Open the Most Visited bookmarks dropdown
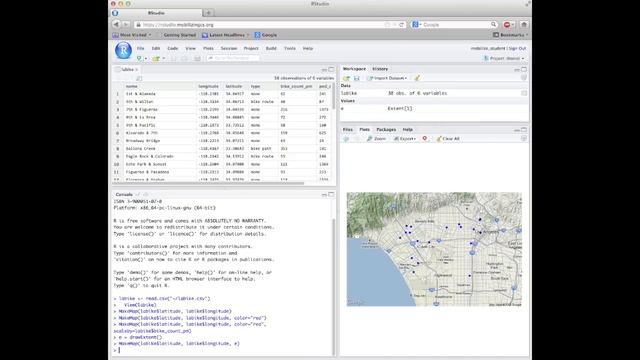 pyautogui.click(x=132, y=35)
